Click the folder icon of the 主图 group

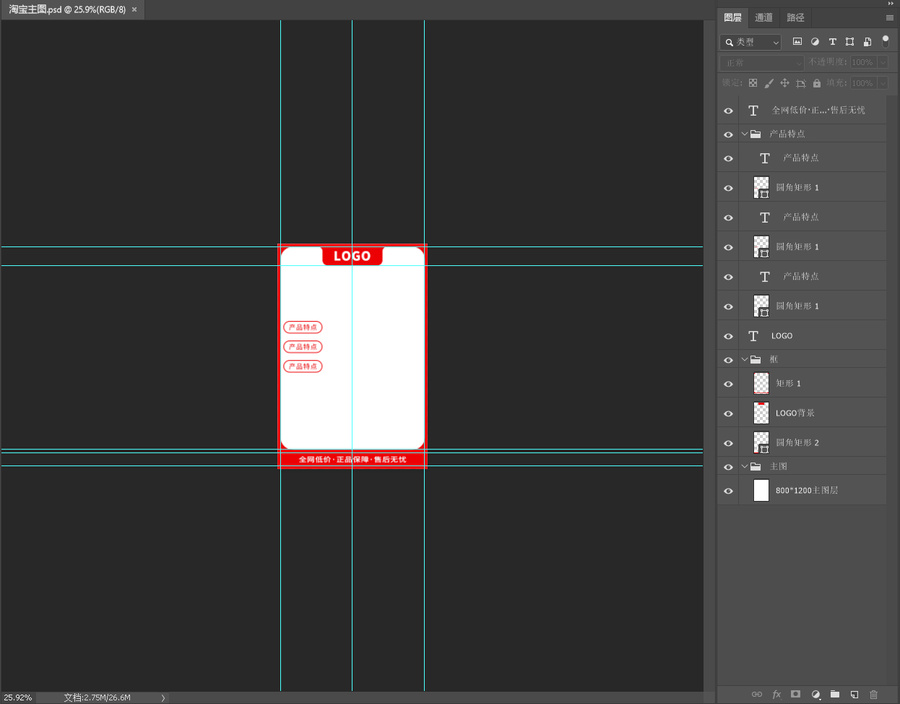pyautogui.click(x=755, y=466)
